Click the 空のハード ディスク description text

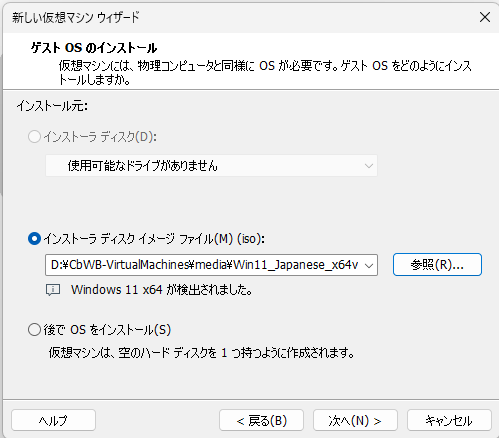(202, 353)
